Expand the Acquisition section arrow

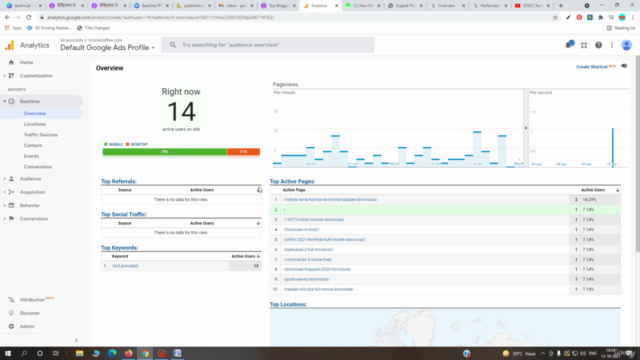pyautogui.click(x=4, y=192)
